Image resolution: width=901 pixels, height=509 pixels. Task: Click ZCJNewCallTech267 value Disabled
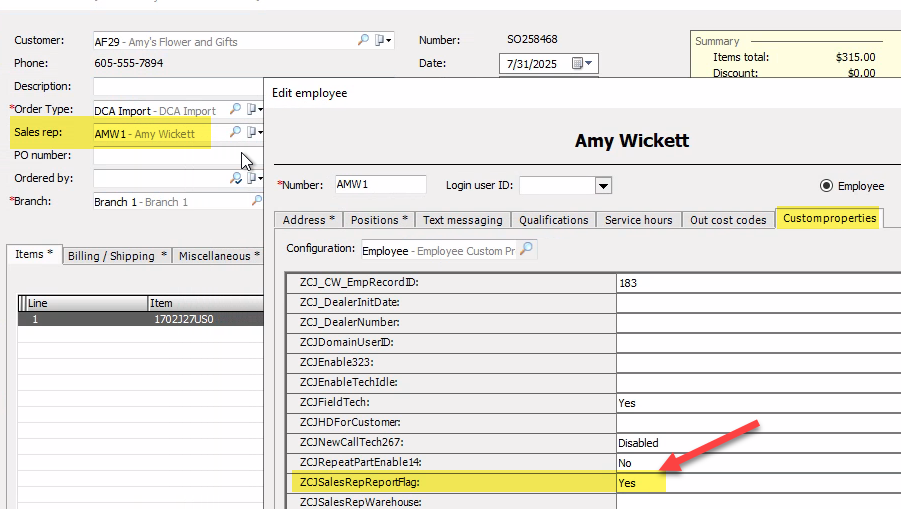(758, 443)
